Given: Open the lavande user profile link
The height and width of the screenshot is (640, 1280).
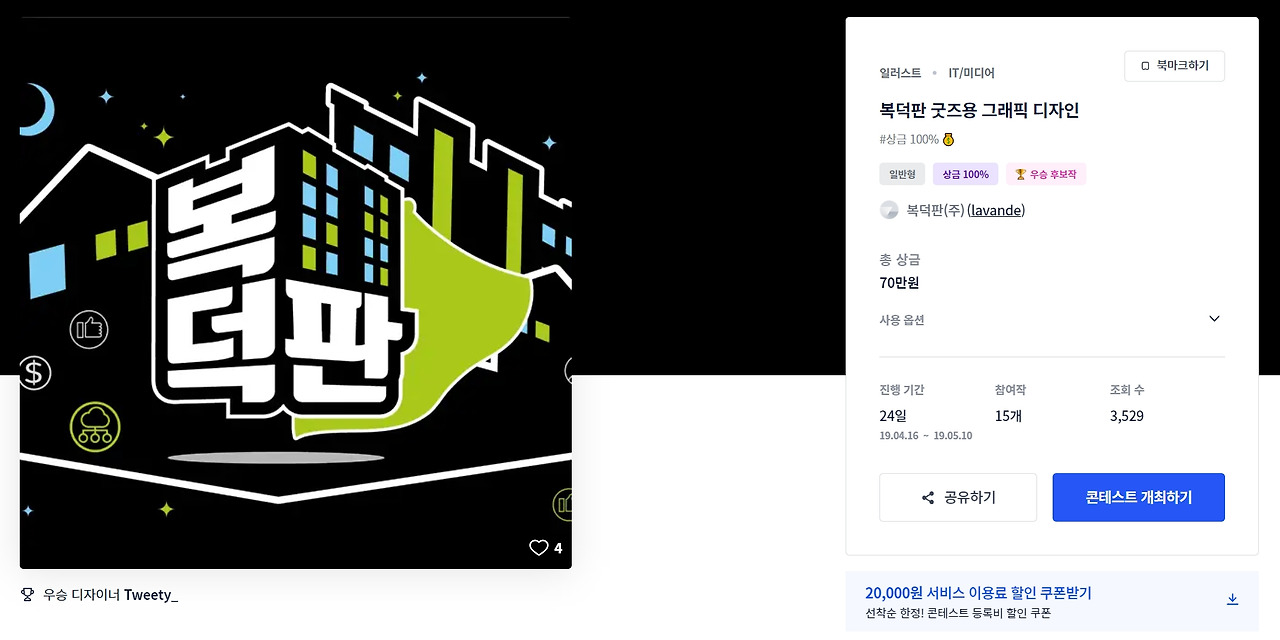Looking at the screenshot, I should point(996,210).
